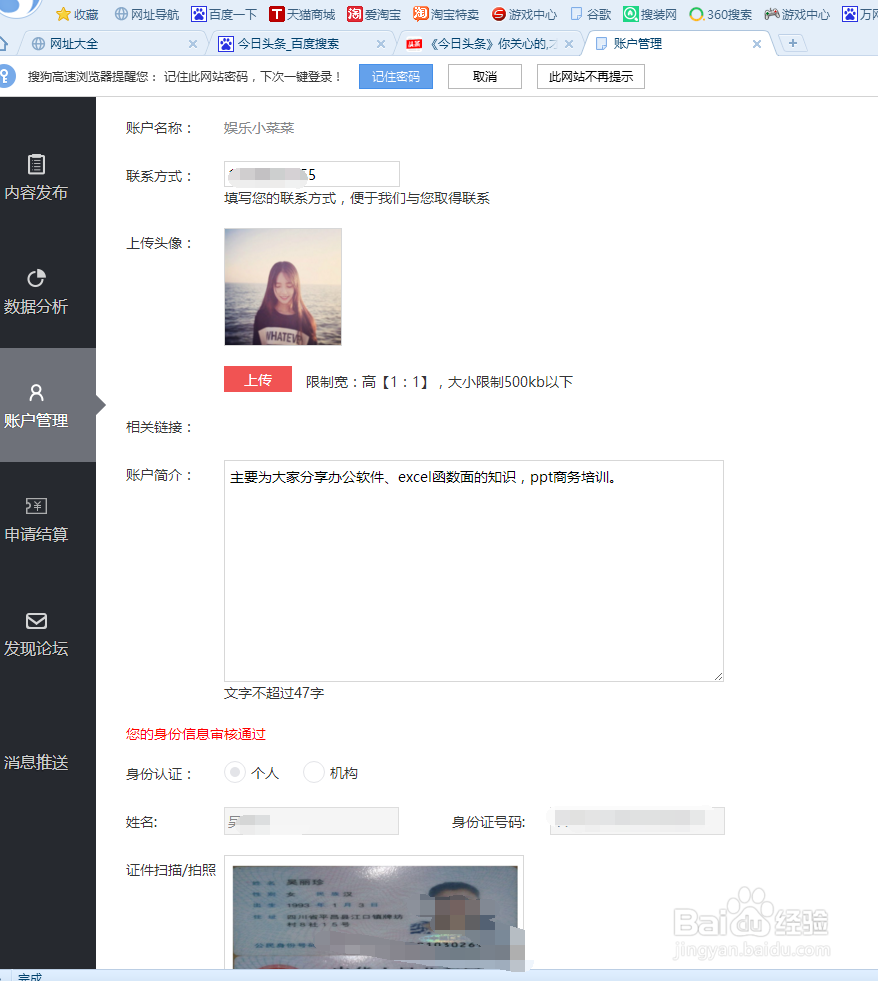Click the 联系方式 contact input field
The image size is (878, 981).
click(x=310, y=173)
